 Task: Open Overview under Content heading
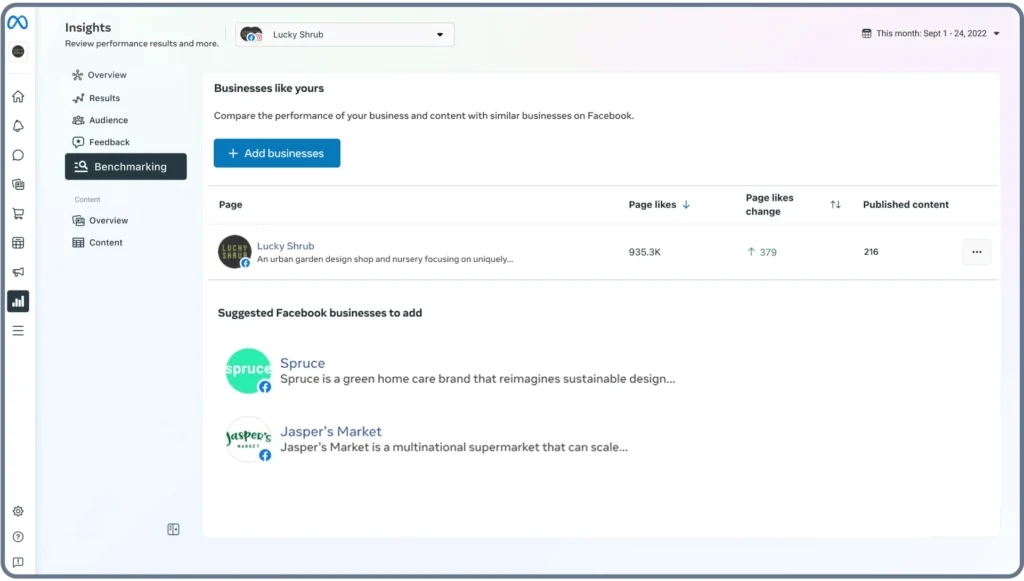[101, 221]
